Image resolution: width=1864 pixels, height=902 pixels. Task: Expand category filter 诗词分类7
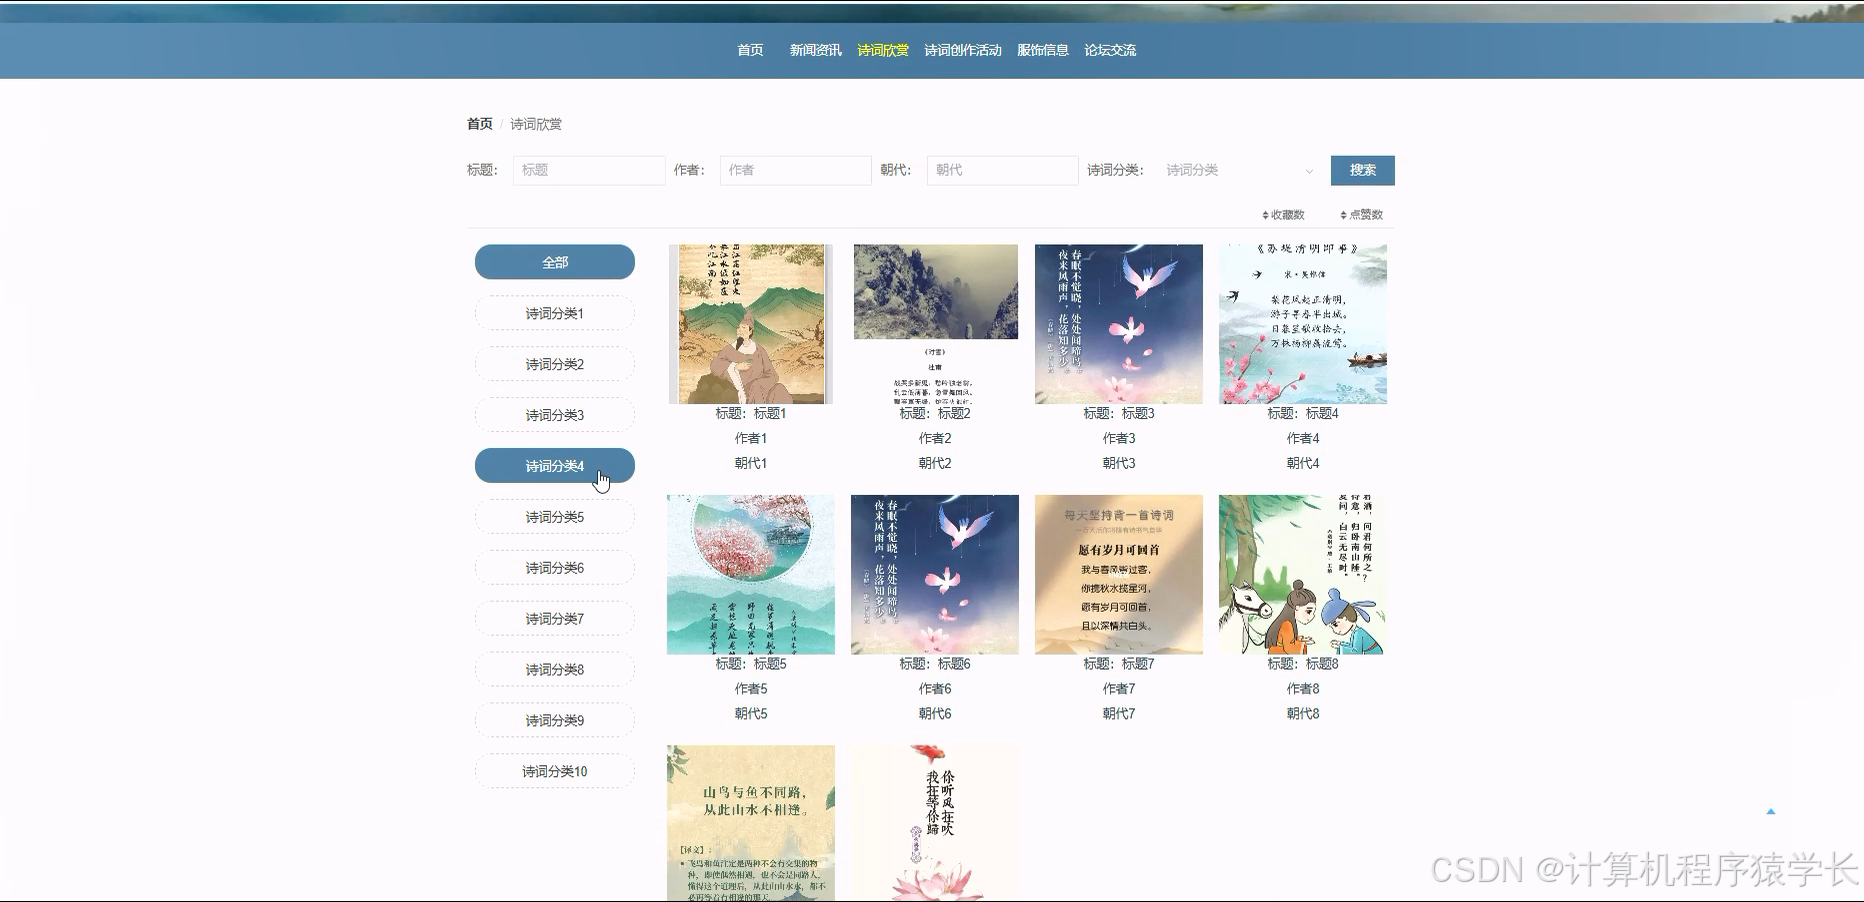coord(554,618)
